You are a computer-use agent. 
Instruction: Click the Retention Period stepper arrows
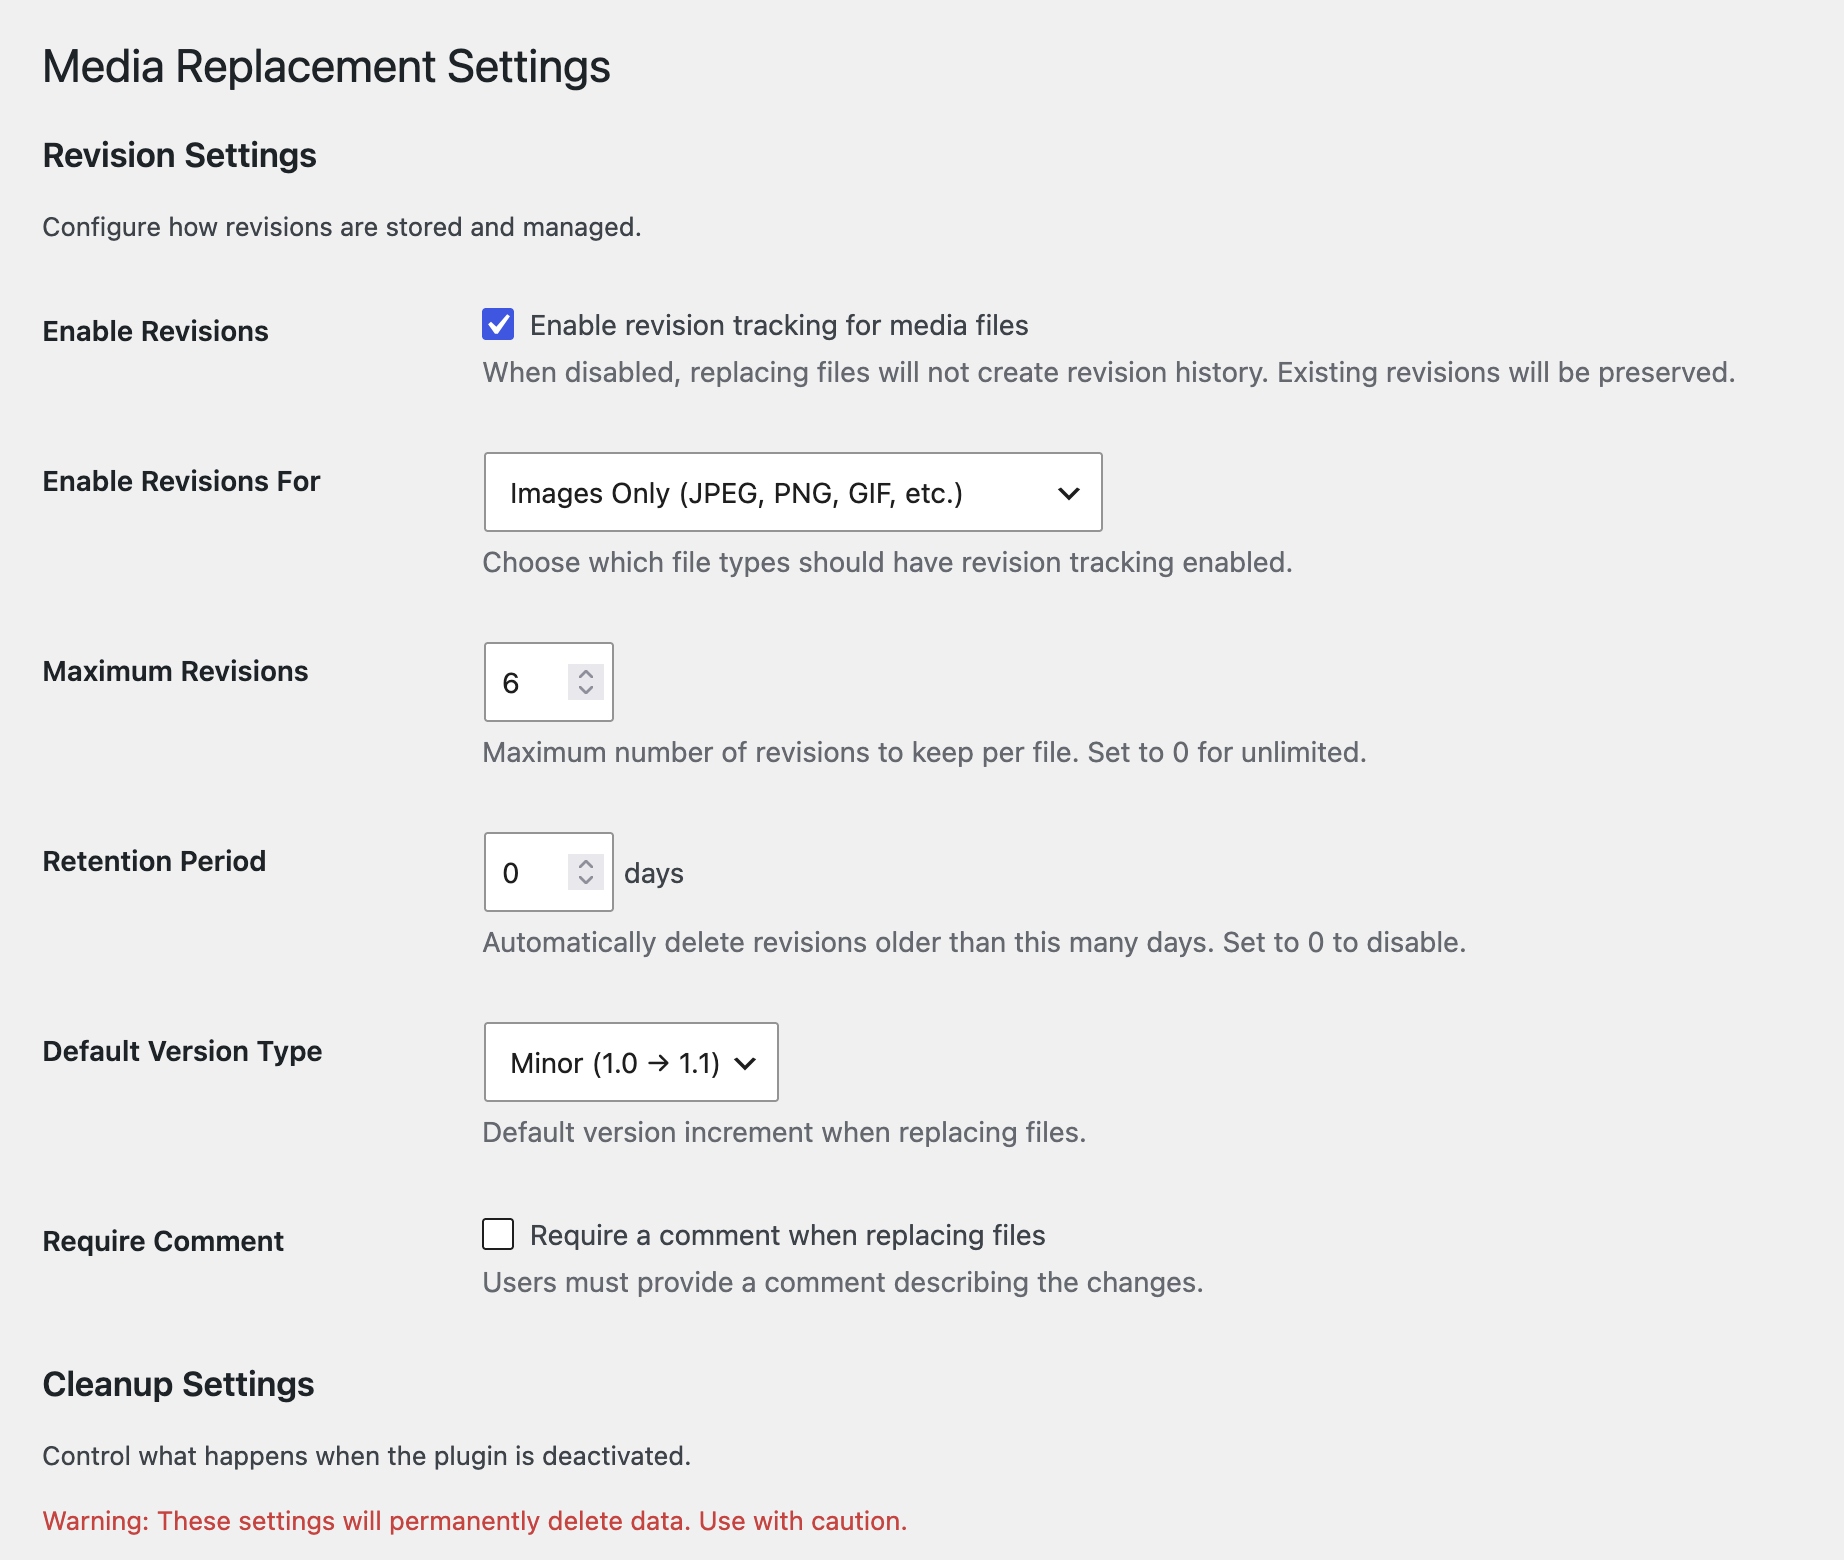pos(586,872)
